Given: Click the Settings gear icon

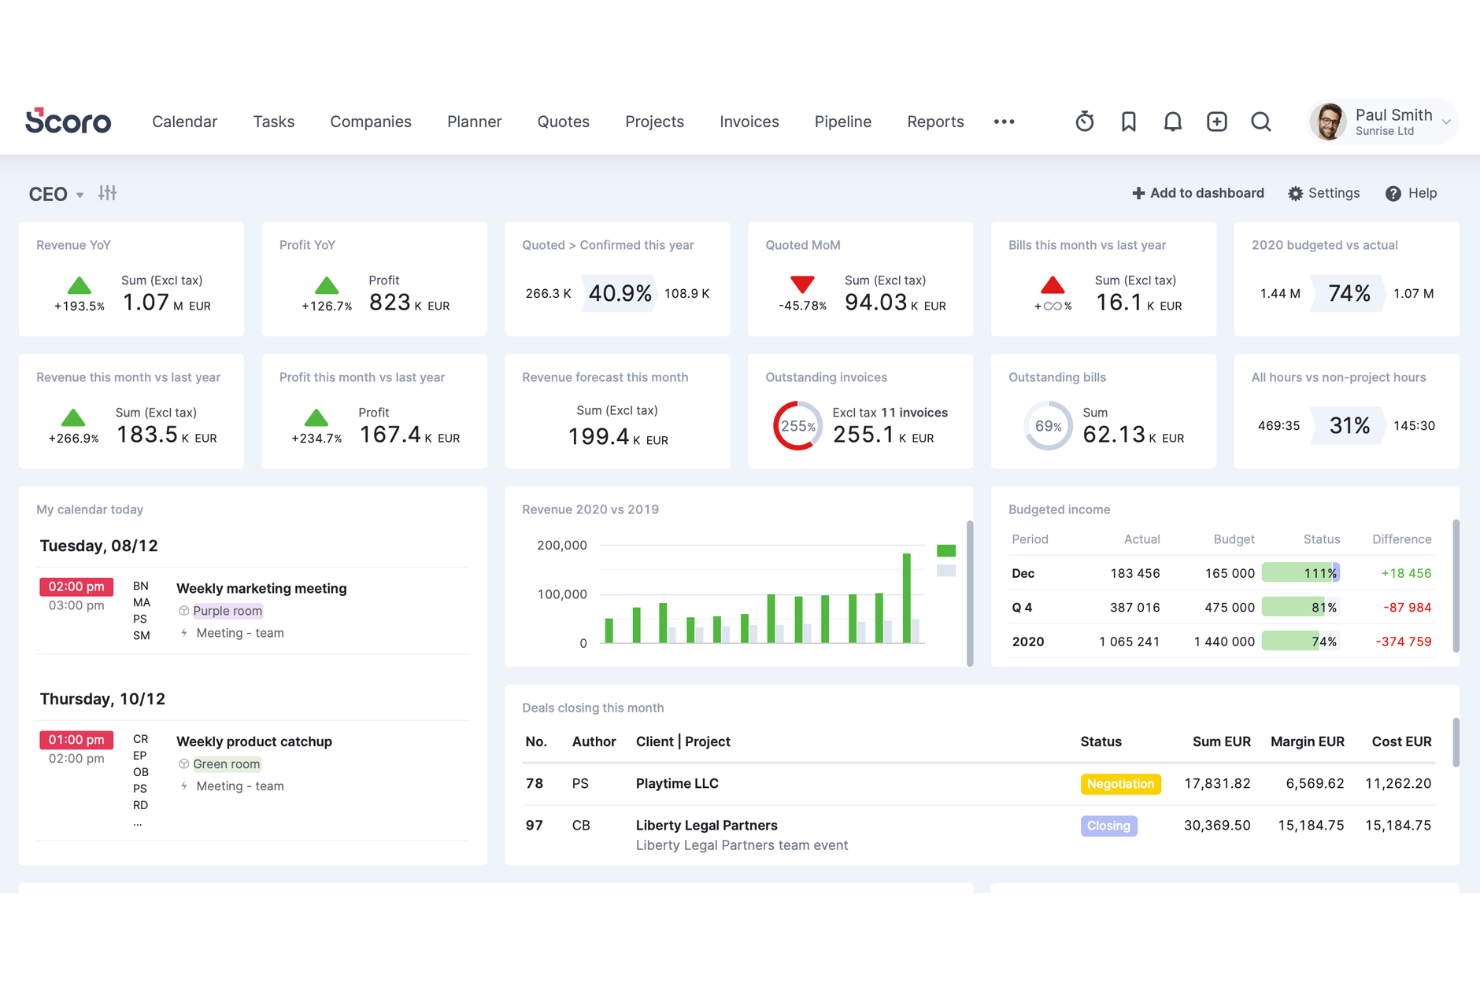Looking at the screenshot, I should tap(1295, 193).
